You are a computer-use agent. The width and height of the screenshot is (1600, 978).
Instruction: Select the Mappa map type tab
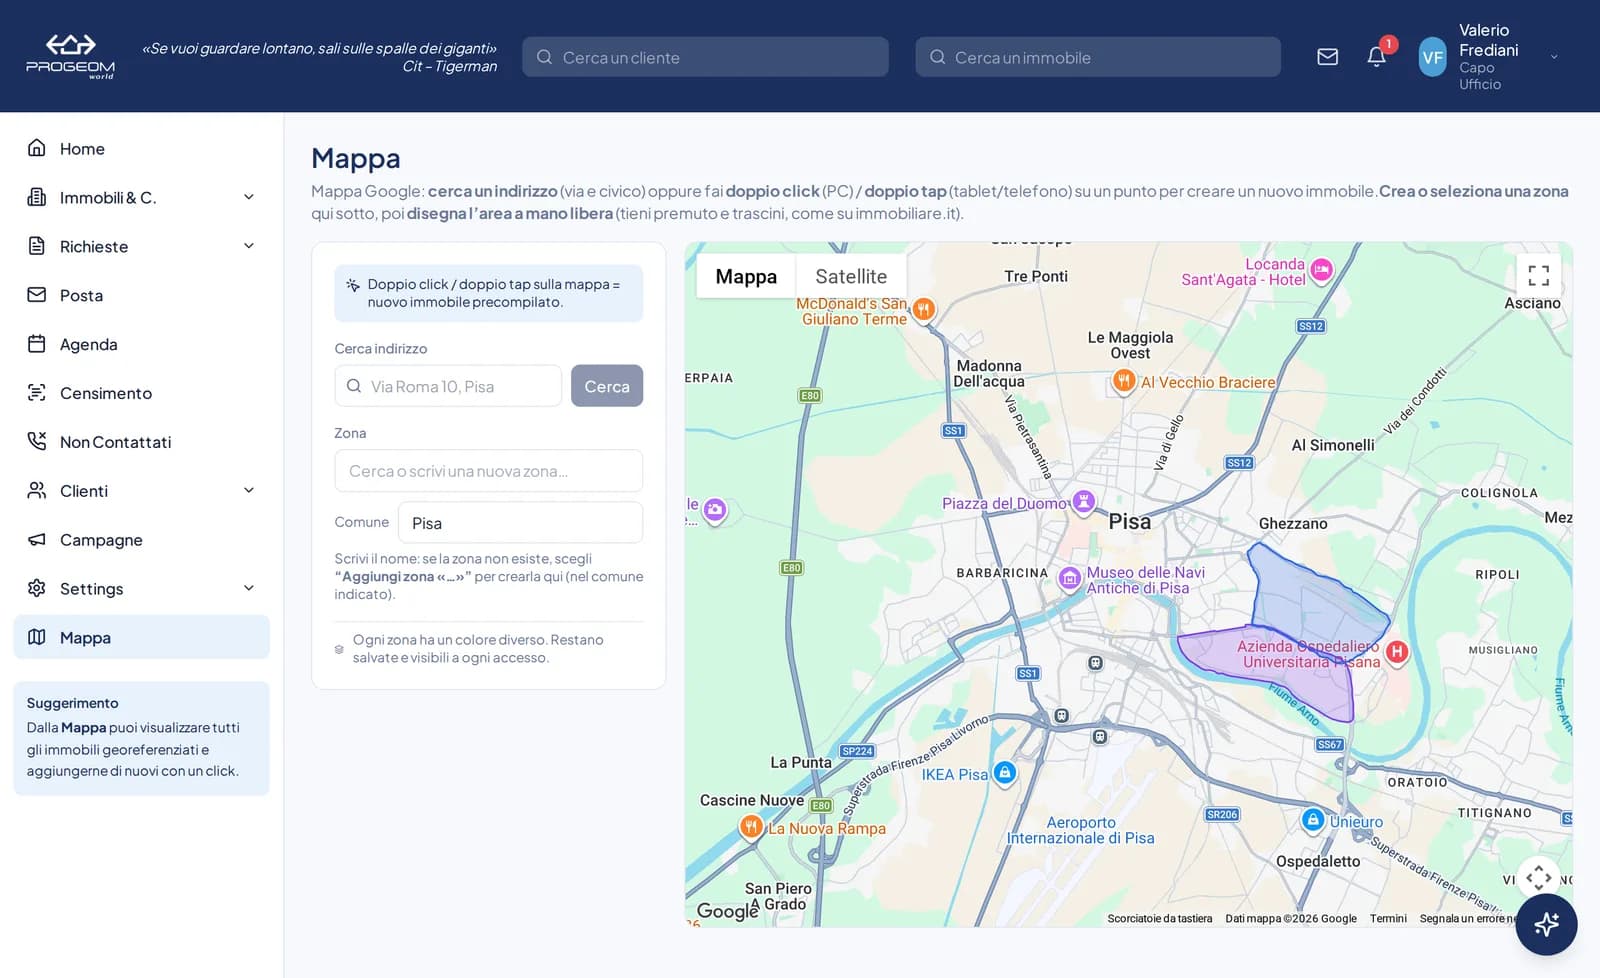[x=746, y=276]
